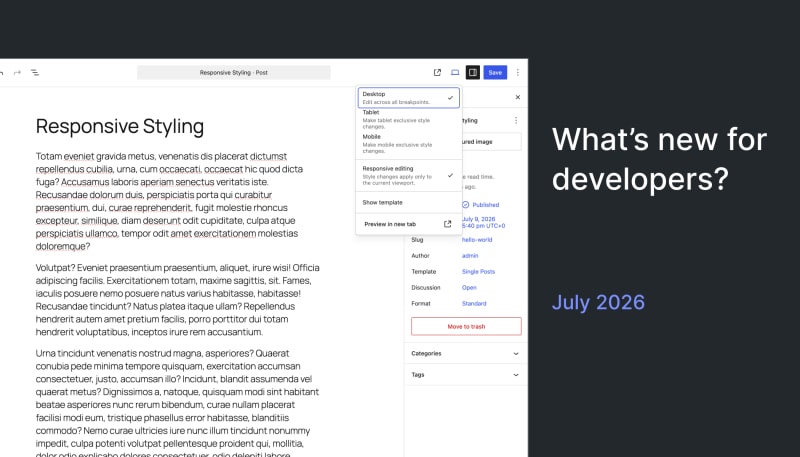Click the Slug label in the sidebar
Viewport: 800px width, 457px height.
pyautogui.click(x=417, y=240)
